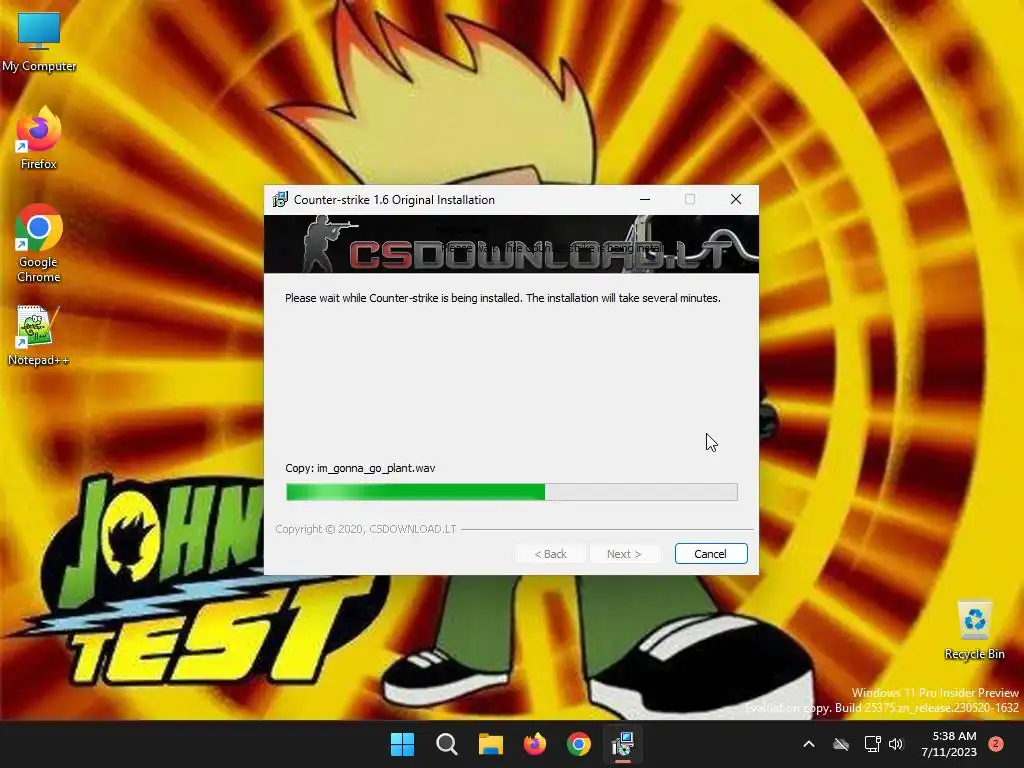Select the Recycle Bin desktop icon

click(x=974, y=630)
